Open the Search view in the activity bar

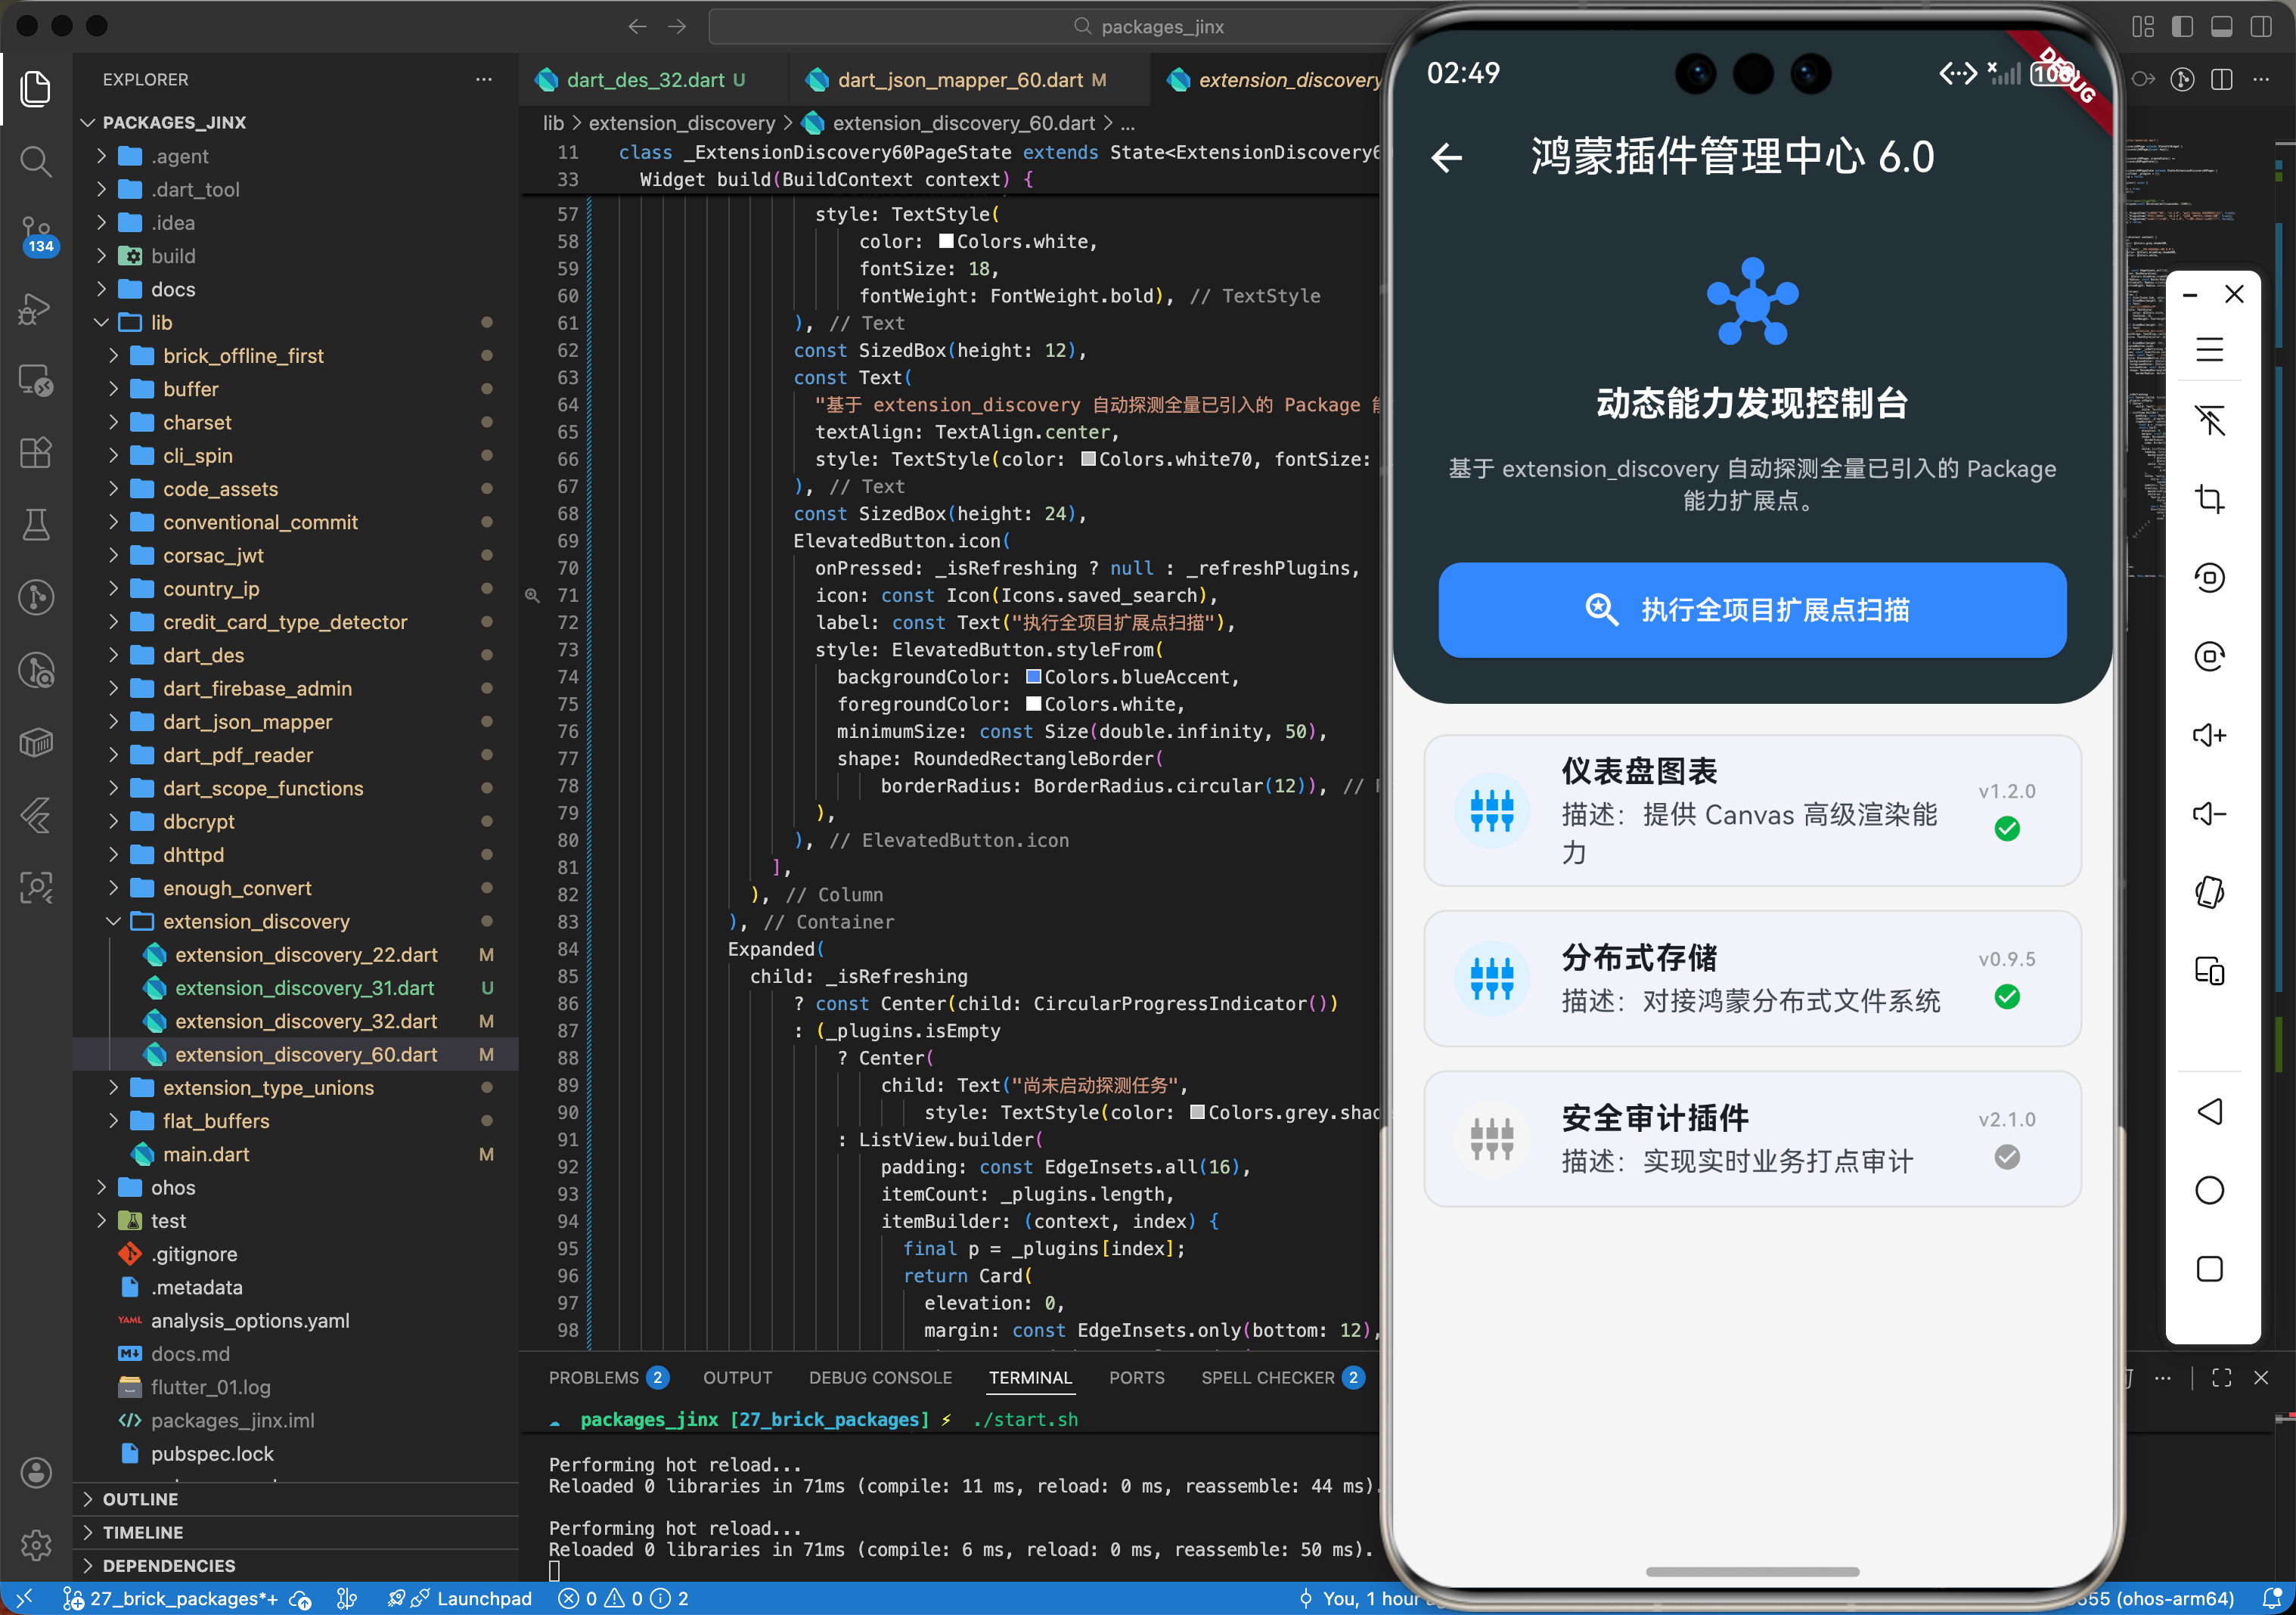[x=36, y=161]
